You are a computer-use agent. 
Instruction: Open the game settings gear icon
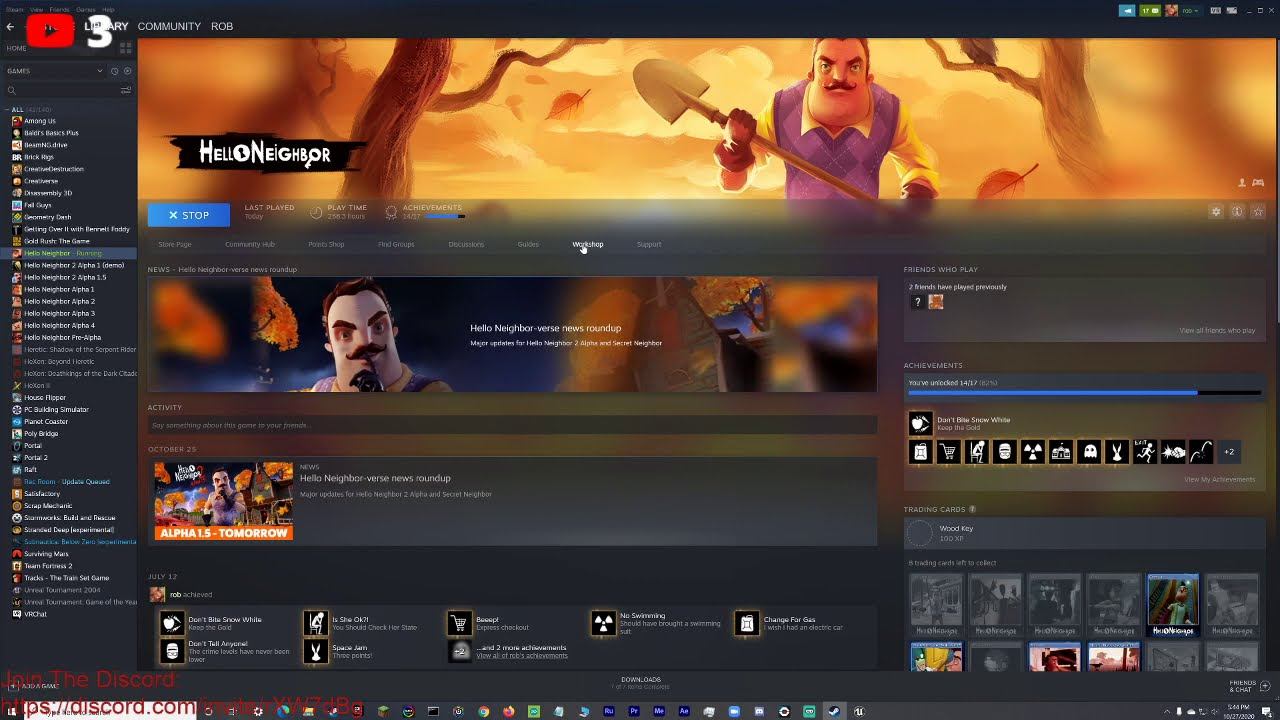tap(1216, 212)
